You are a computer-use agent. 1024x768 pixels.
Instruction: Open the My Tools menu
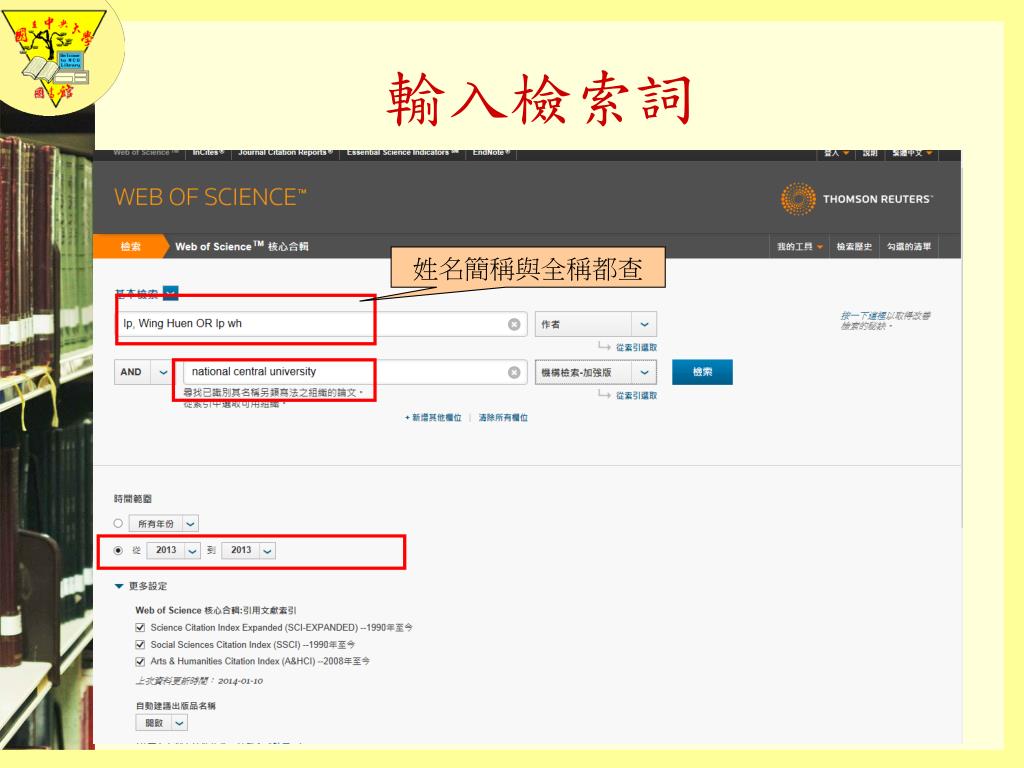[x=800, y=247]
